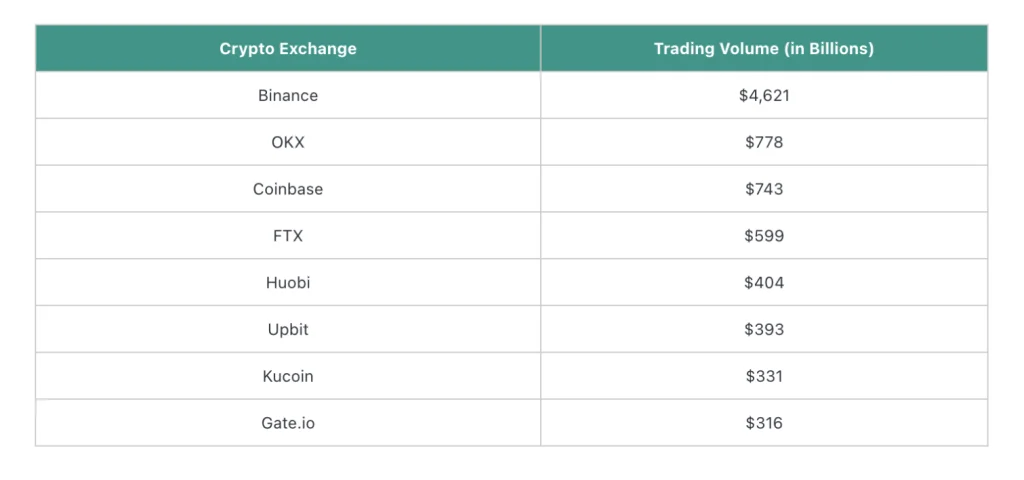Click the $404 trading volume value
The image size is (1024, 480).
[764, 283]
